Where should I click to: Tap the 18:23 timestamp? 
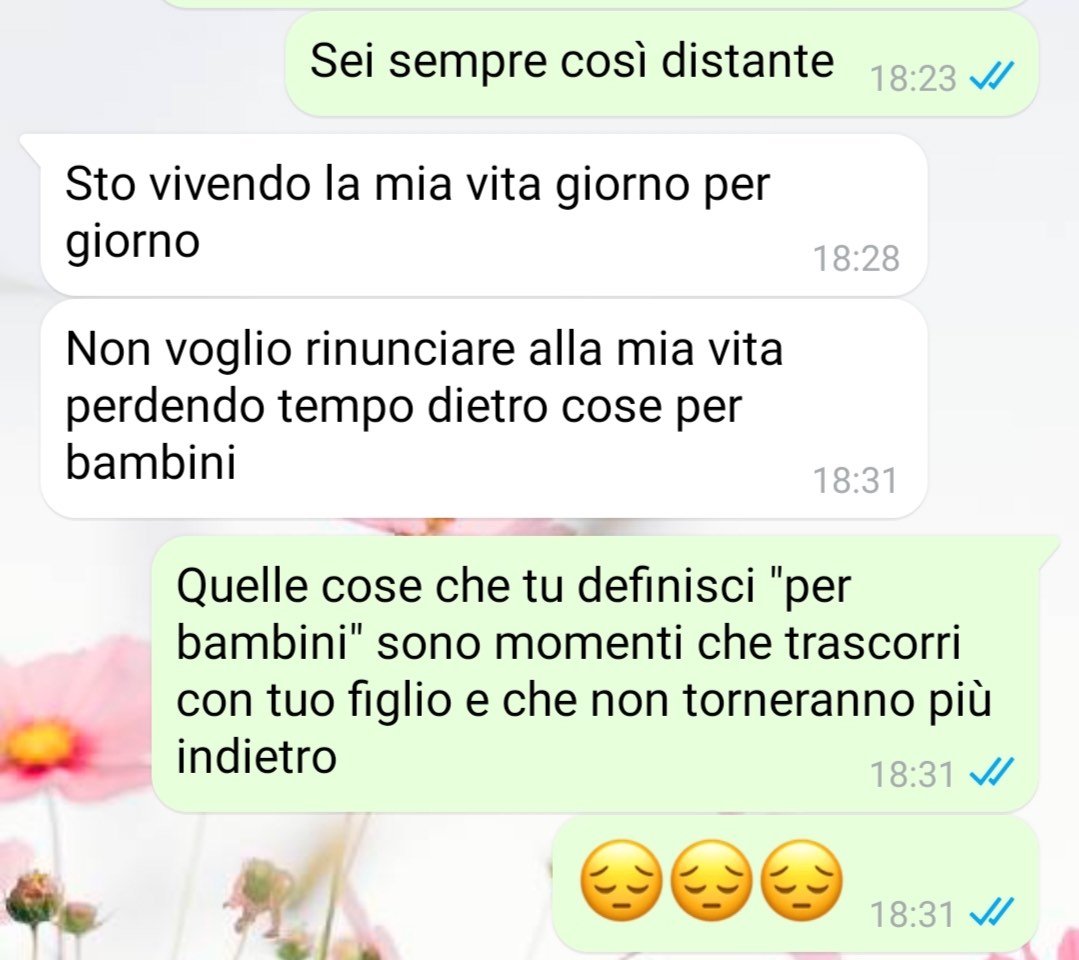click(912, 78)
